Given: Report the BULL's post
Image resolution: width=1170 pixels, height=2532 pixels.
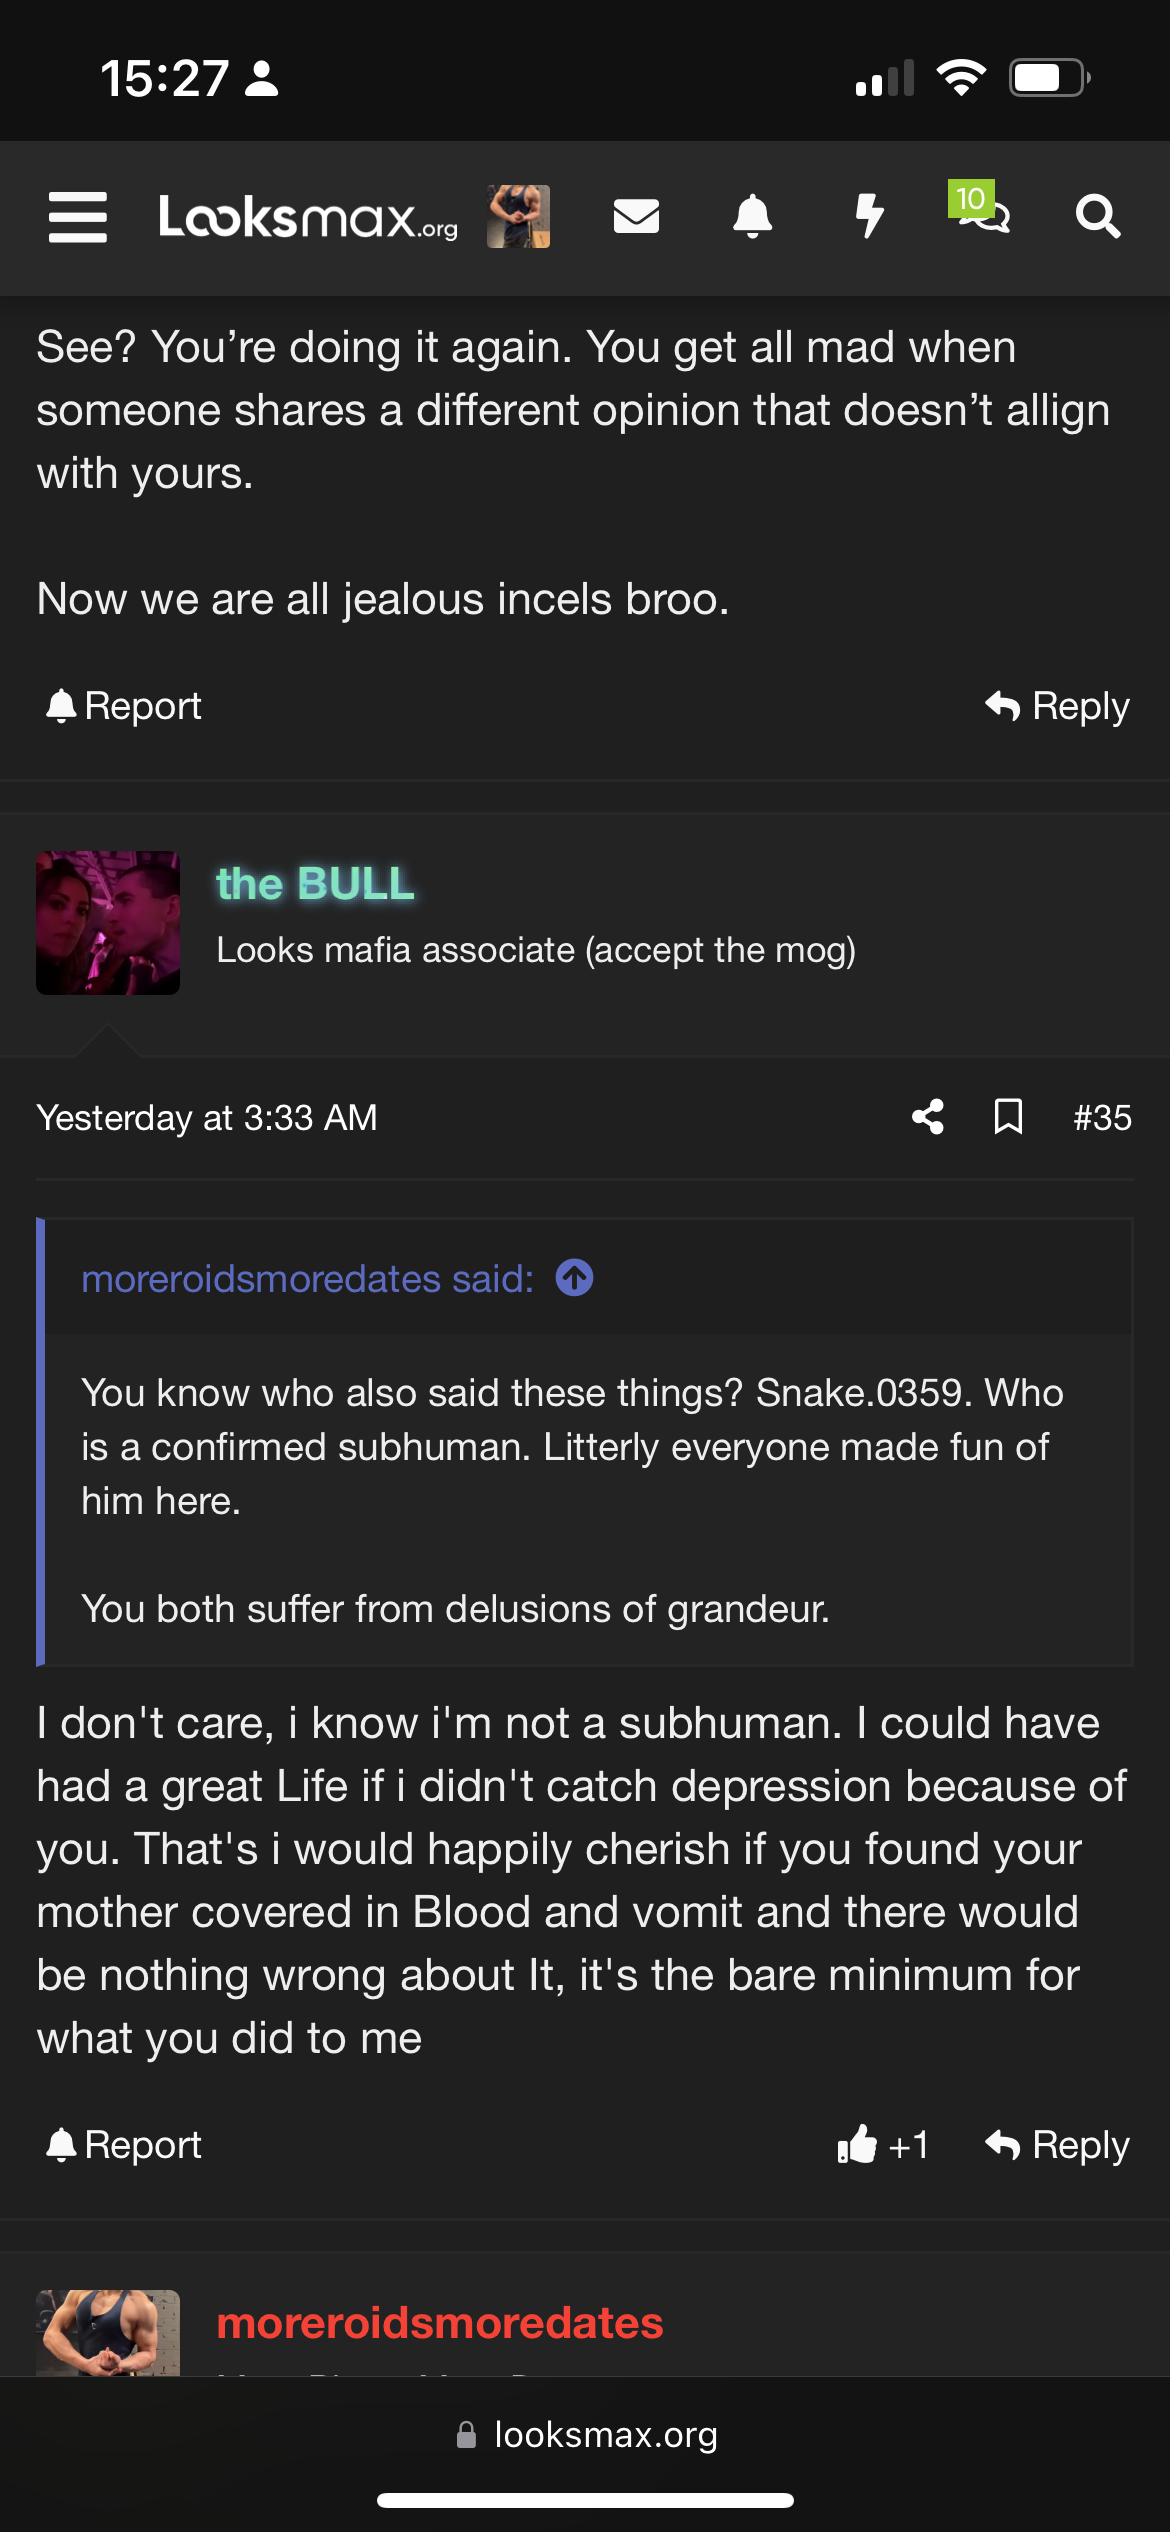Looking at the screenshot, I should [124, 2144].
